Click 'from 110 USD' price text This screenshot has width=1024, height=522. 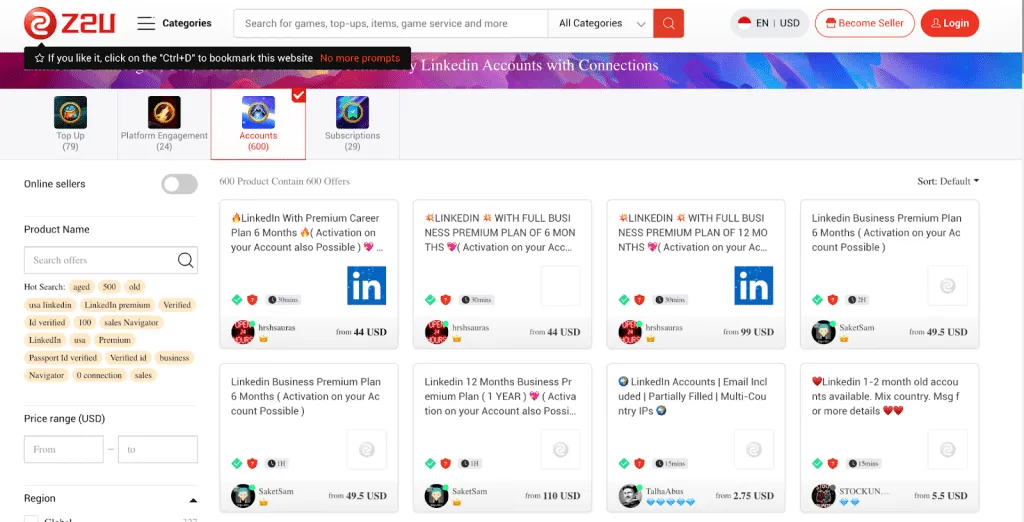click(552, 496)
